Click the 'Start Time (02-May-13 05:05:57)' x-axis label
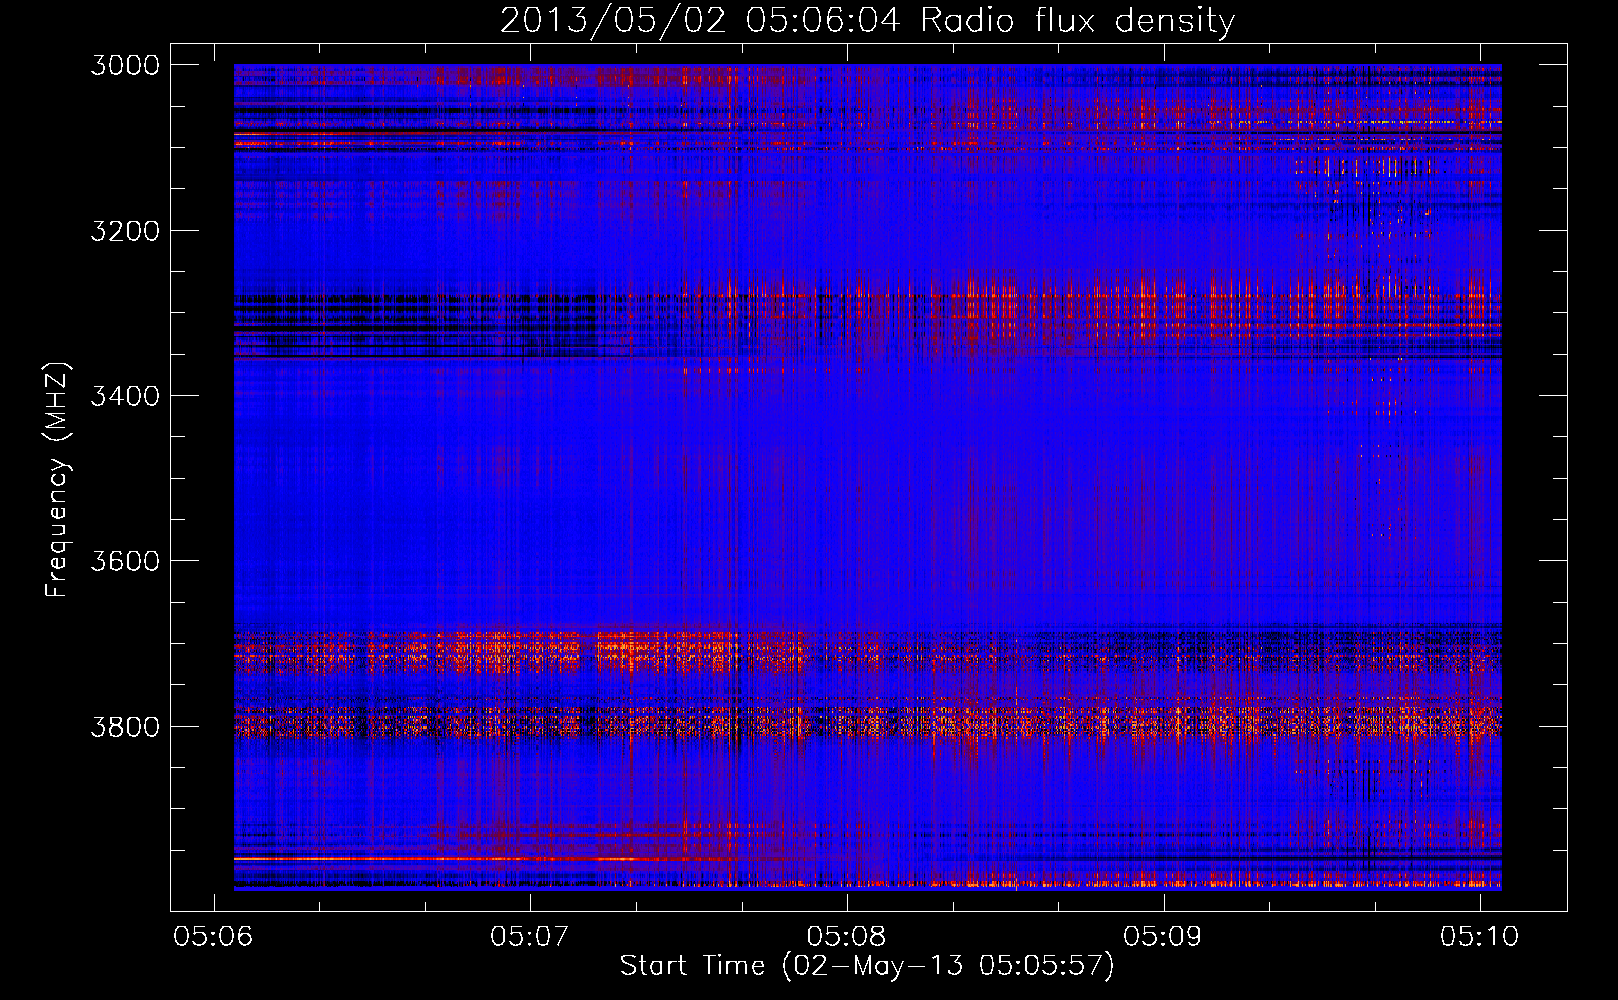 [x=867, y=966]
